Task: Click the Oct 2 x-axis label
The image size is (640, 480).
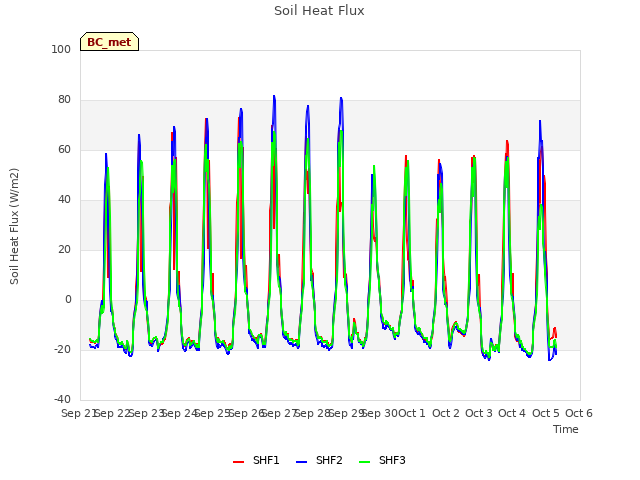Action: (446, 413)
